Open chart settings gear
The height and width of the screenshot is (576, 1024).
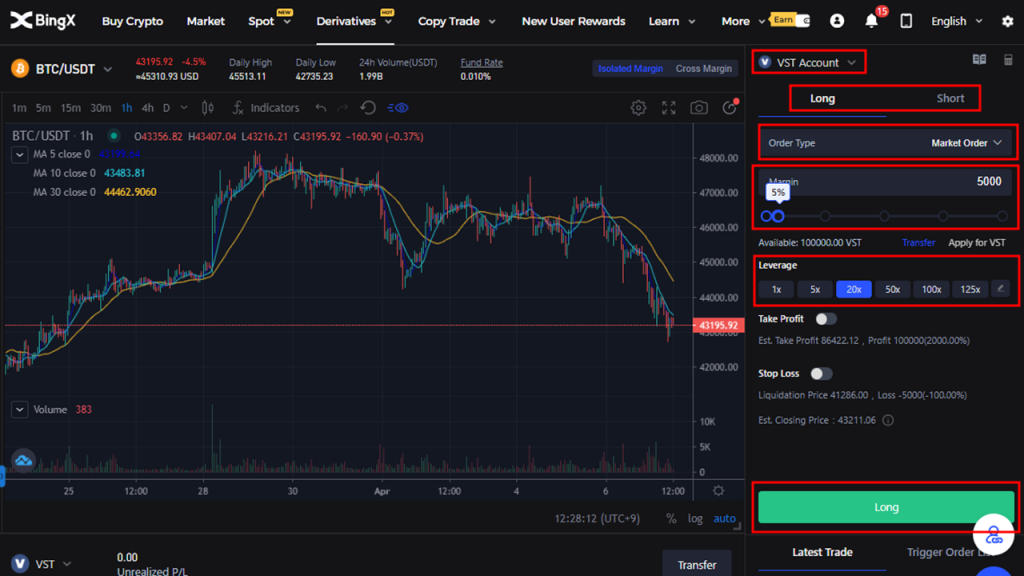638,108
